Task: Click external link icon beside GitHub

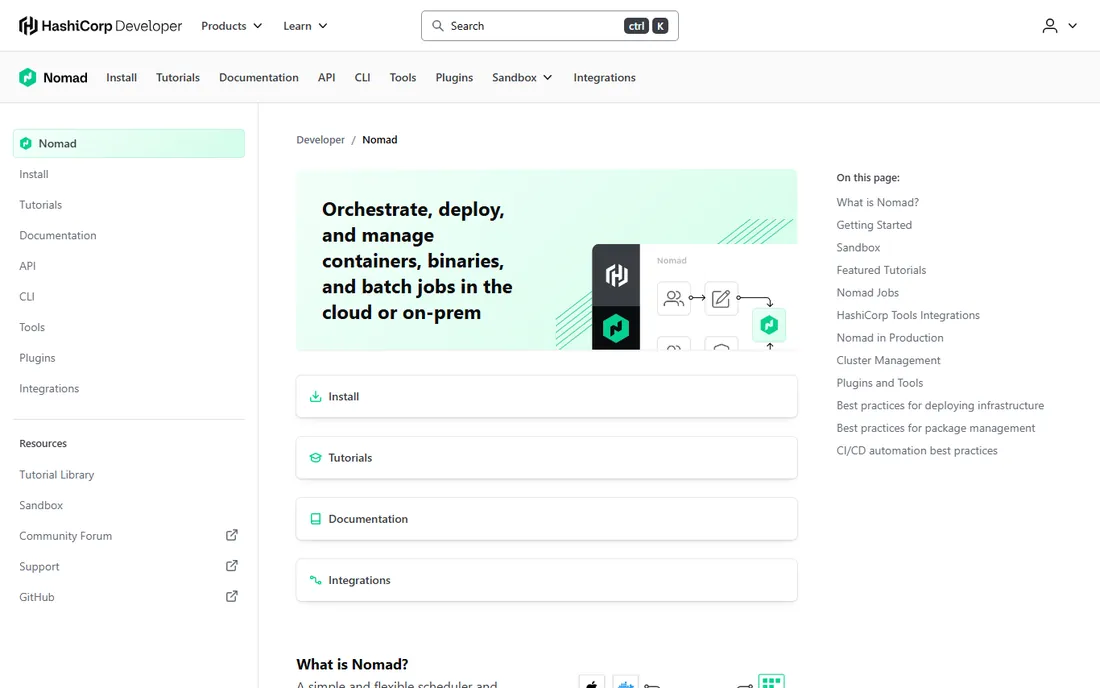Action: [232, 596]
